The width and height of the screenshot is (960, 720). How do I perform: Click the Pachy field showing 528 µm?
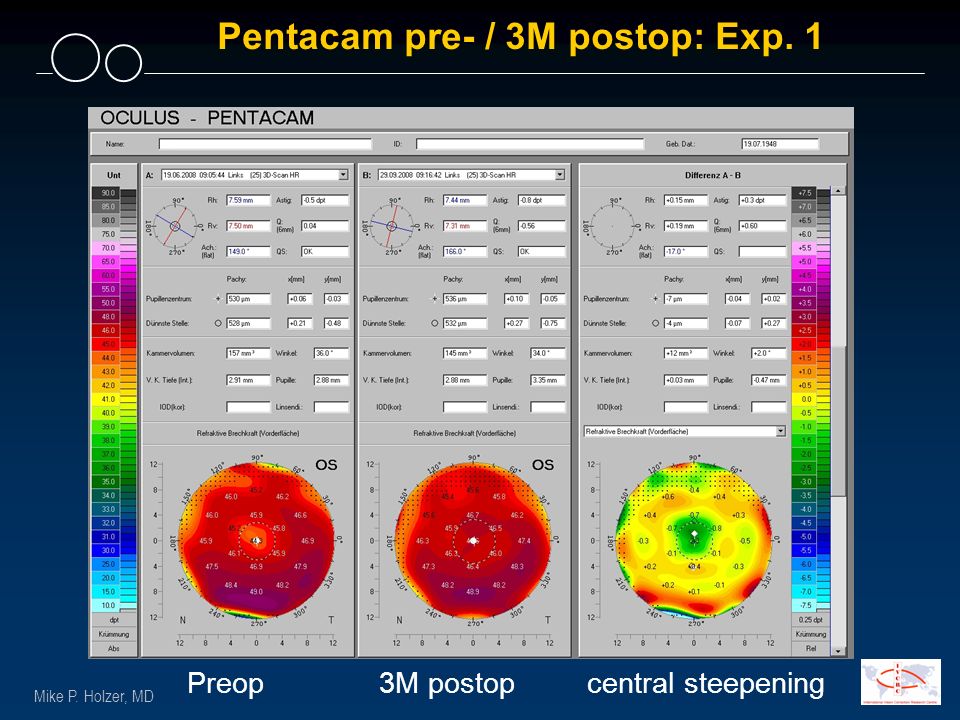[x=248, y=323]
